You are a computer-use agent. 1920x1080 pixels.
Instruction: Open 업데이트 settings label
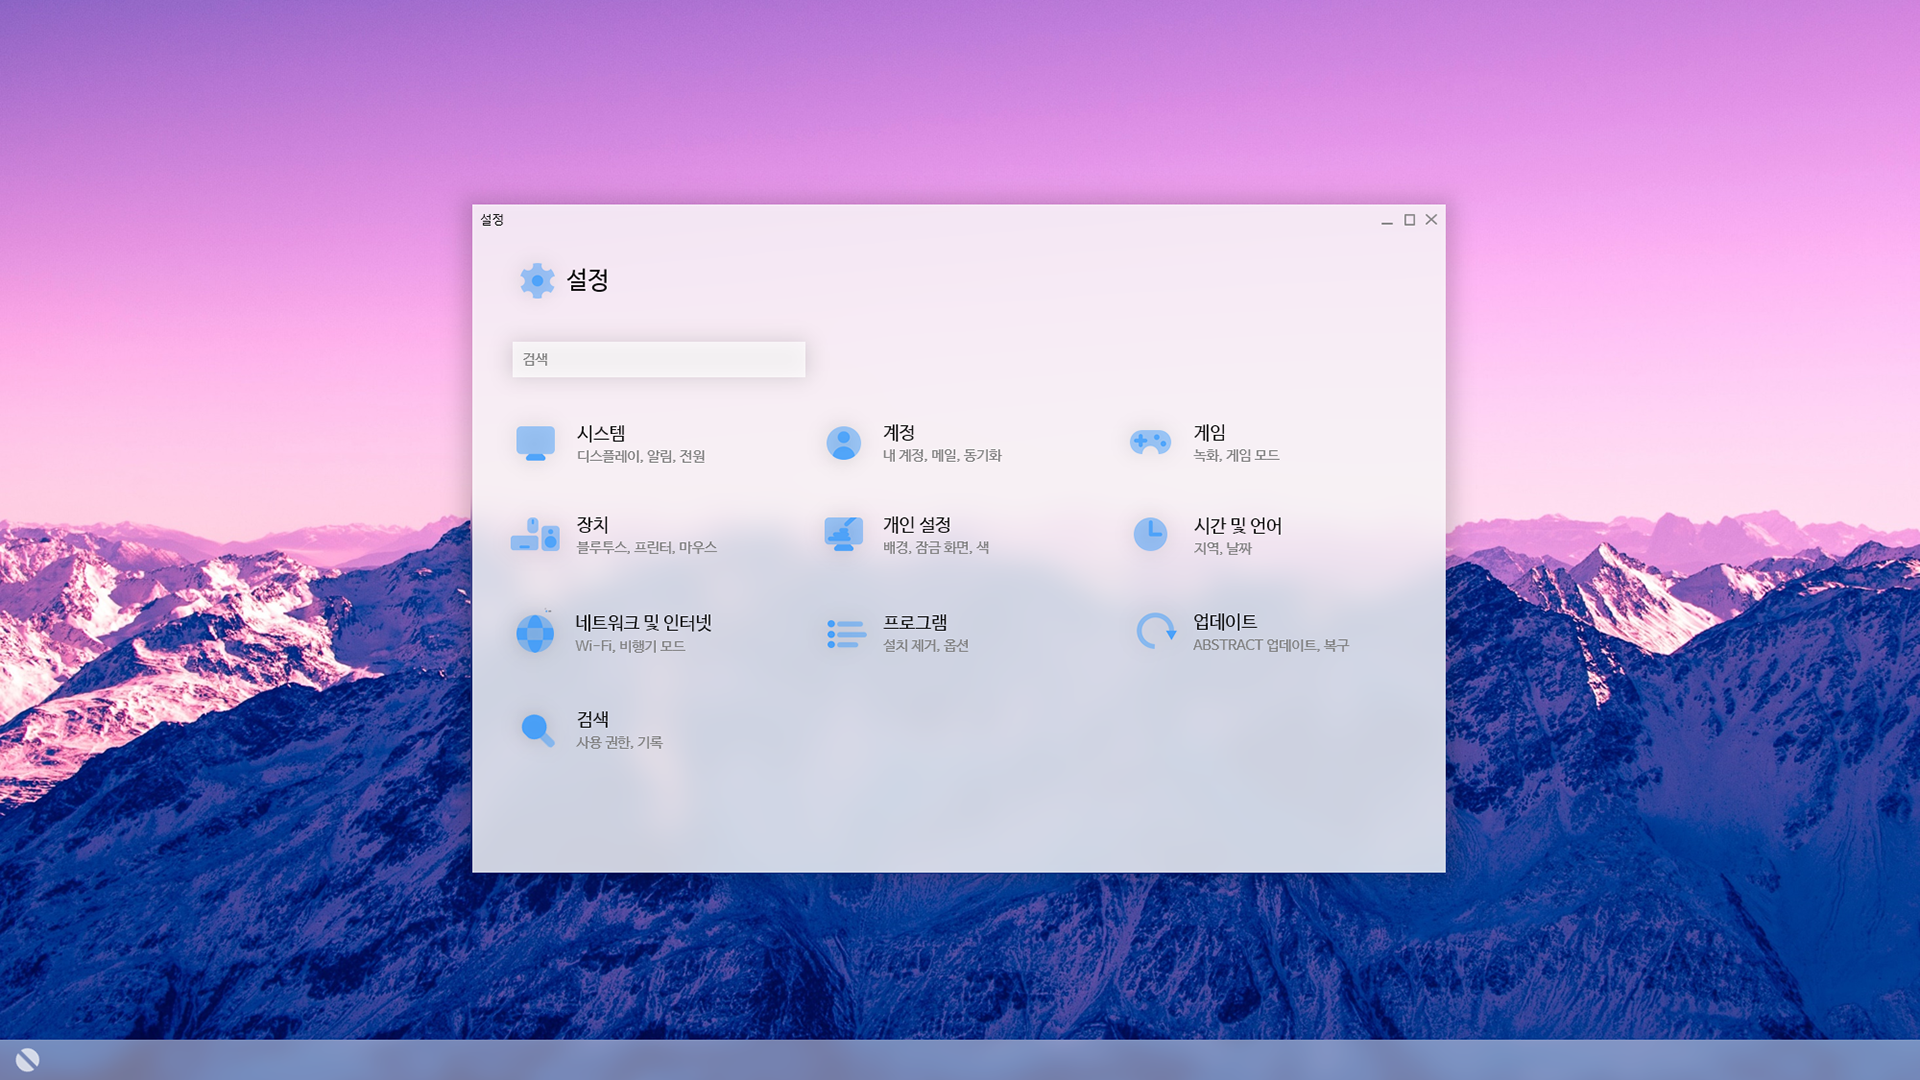click(1225, 622)
